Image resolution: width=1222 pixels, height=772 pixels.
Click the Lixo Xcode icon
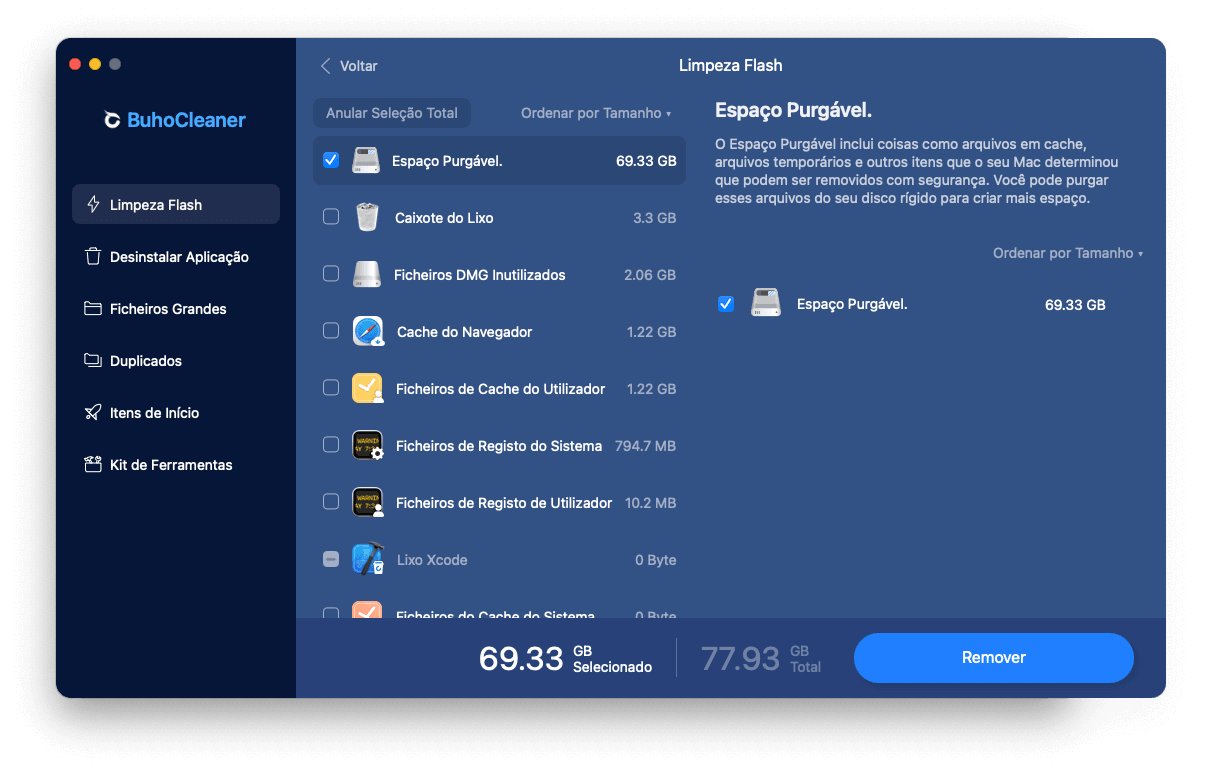click(x=367, y=560)
